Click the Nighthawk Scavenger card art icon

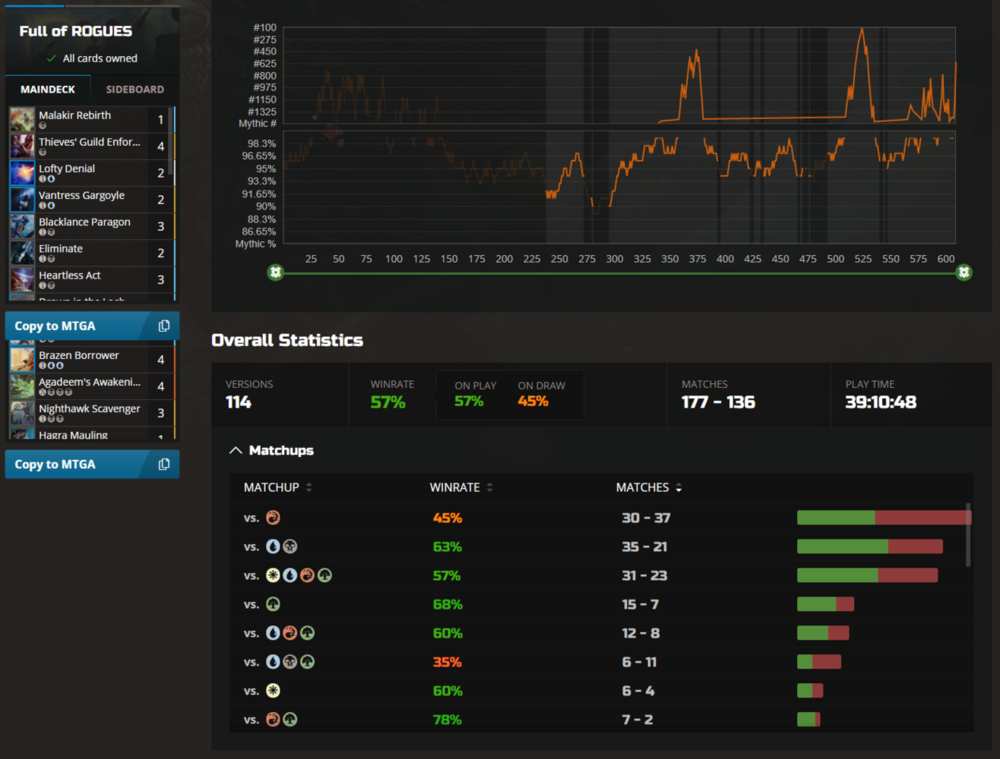[x=22, y=413]
